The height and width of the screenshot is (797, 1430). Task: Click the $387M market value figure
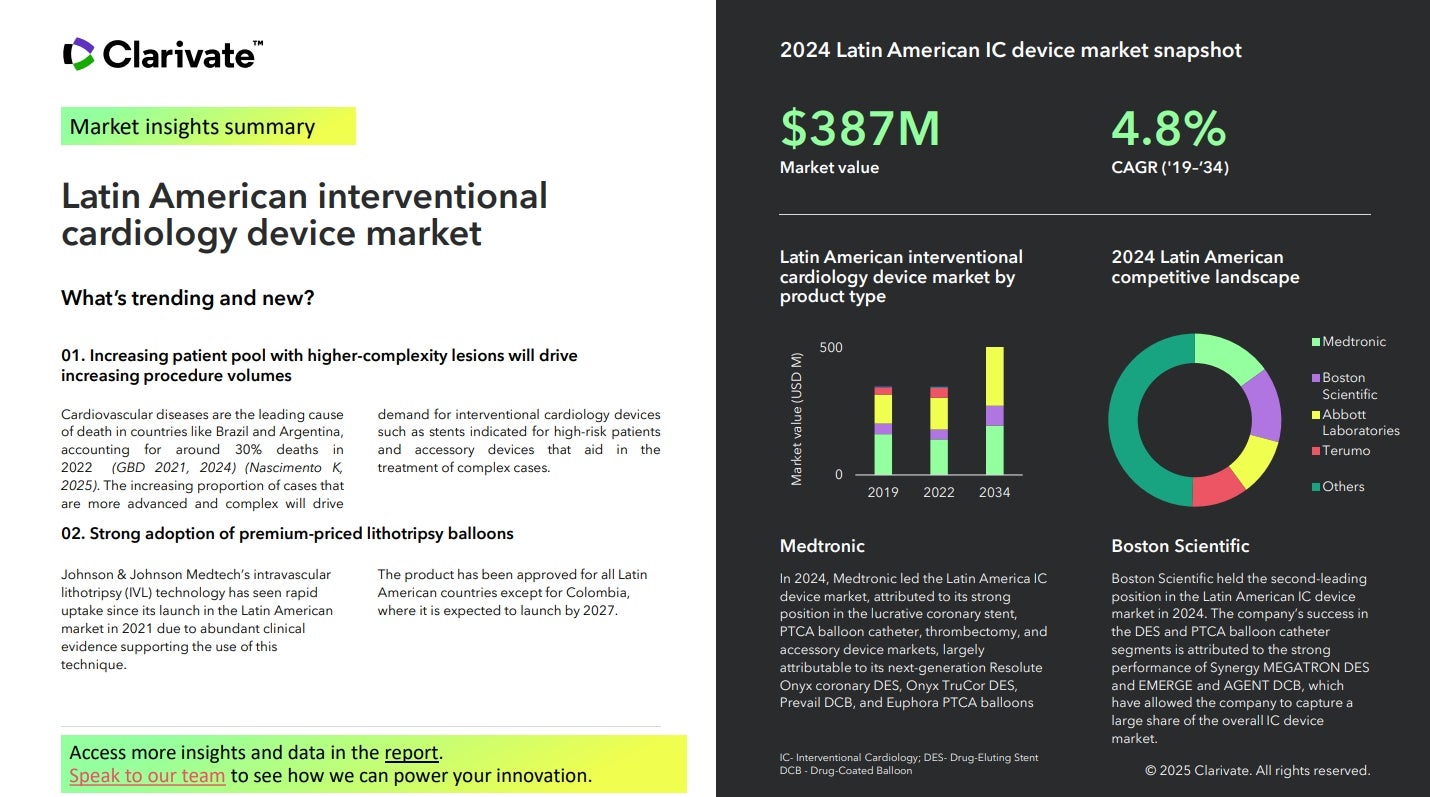[x=860, y=129]
